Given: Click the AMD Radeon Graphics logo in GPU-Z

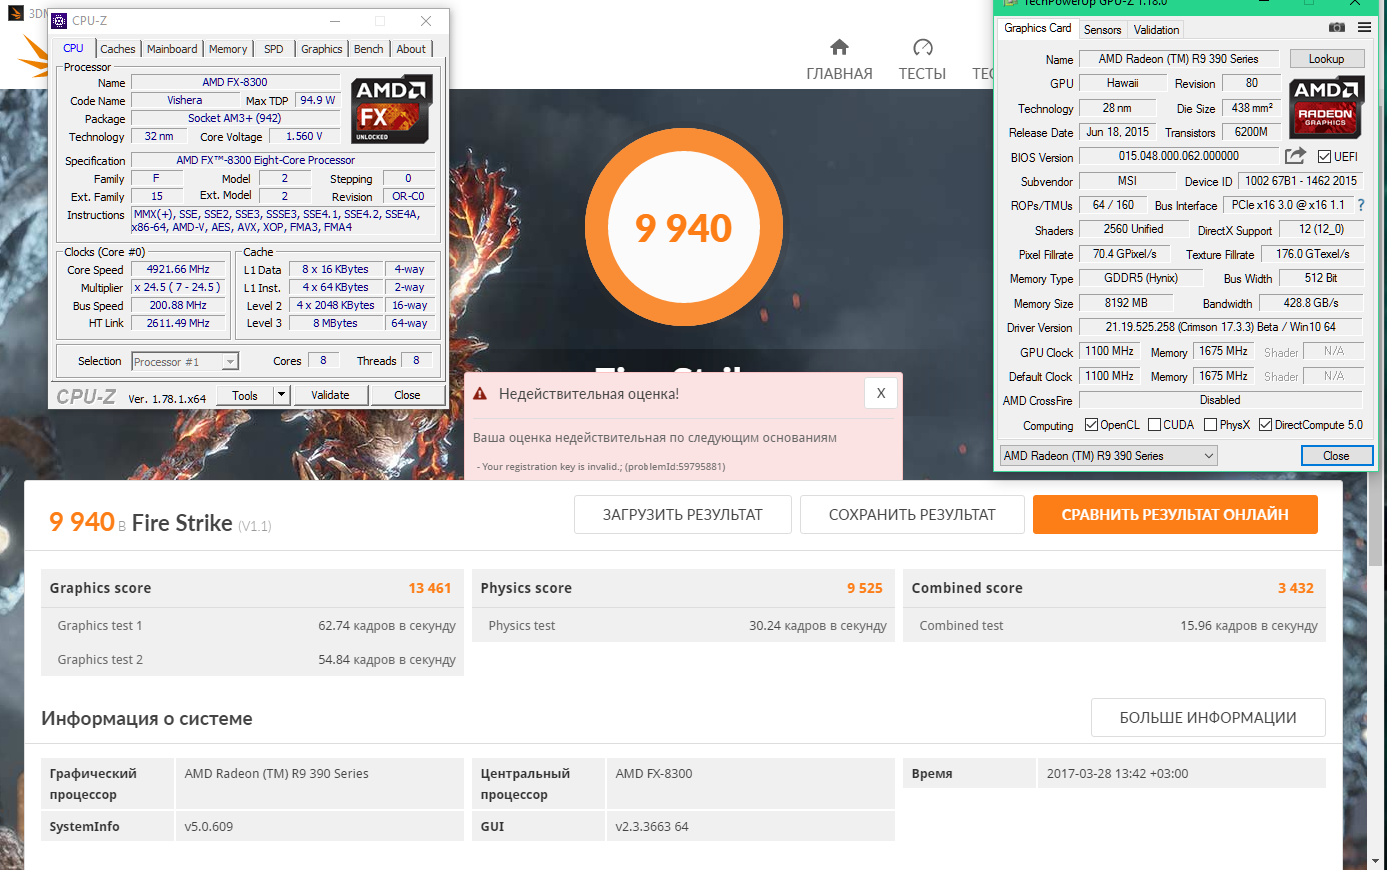Looking at the screenshot, I should (1326, 107).
